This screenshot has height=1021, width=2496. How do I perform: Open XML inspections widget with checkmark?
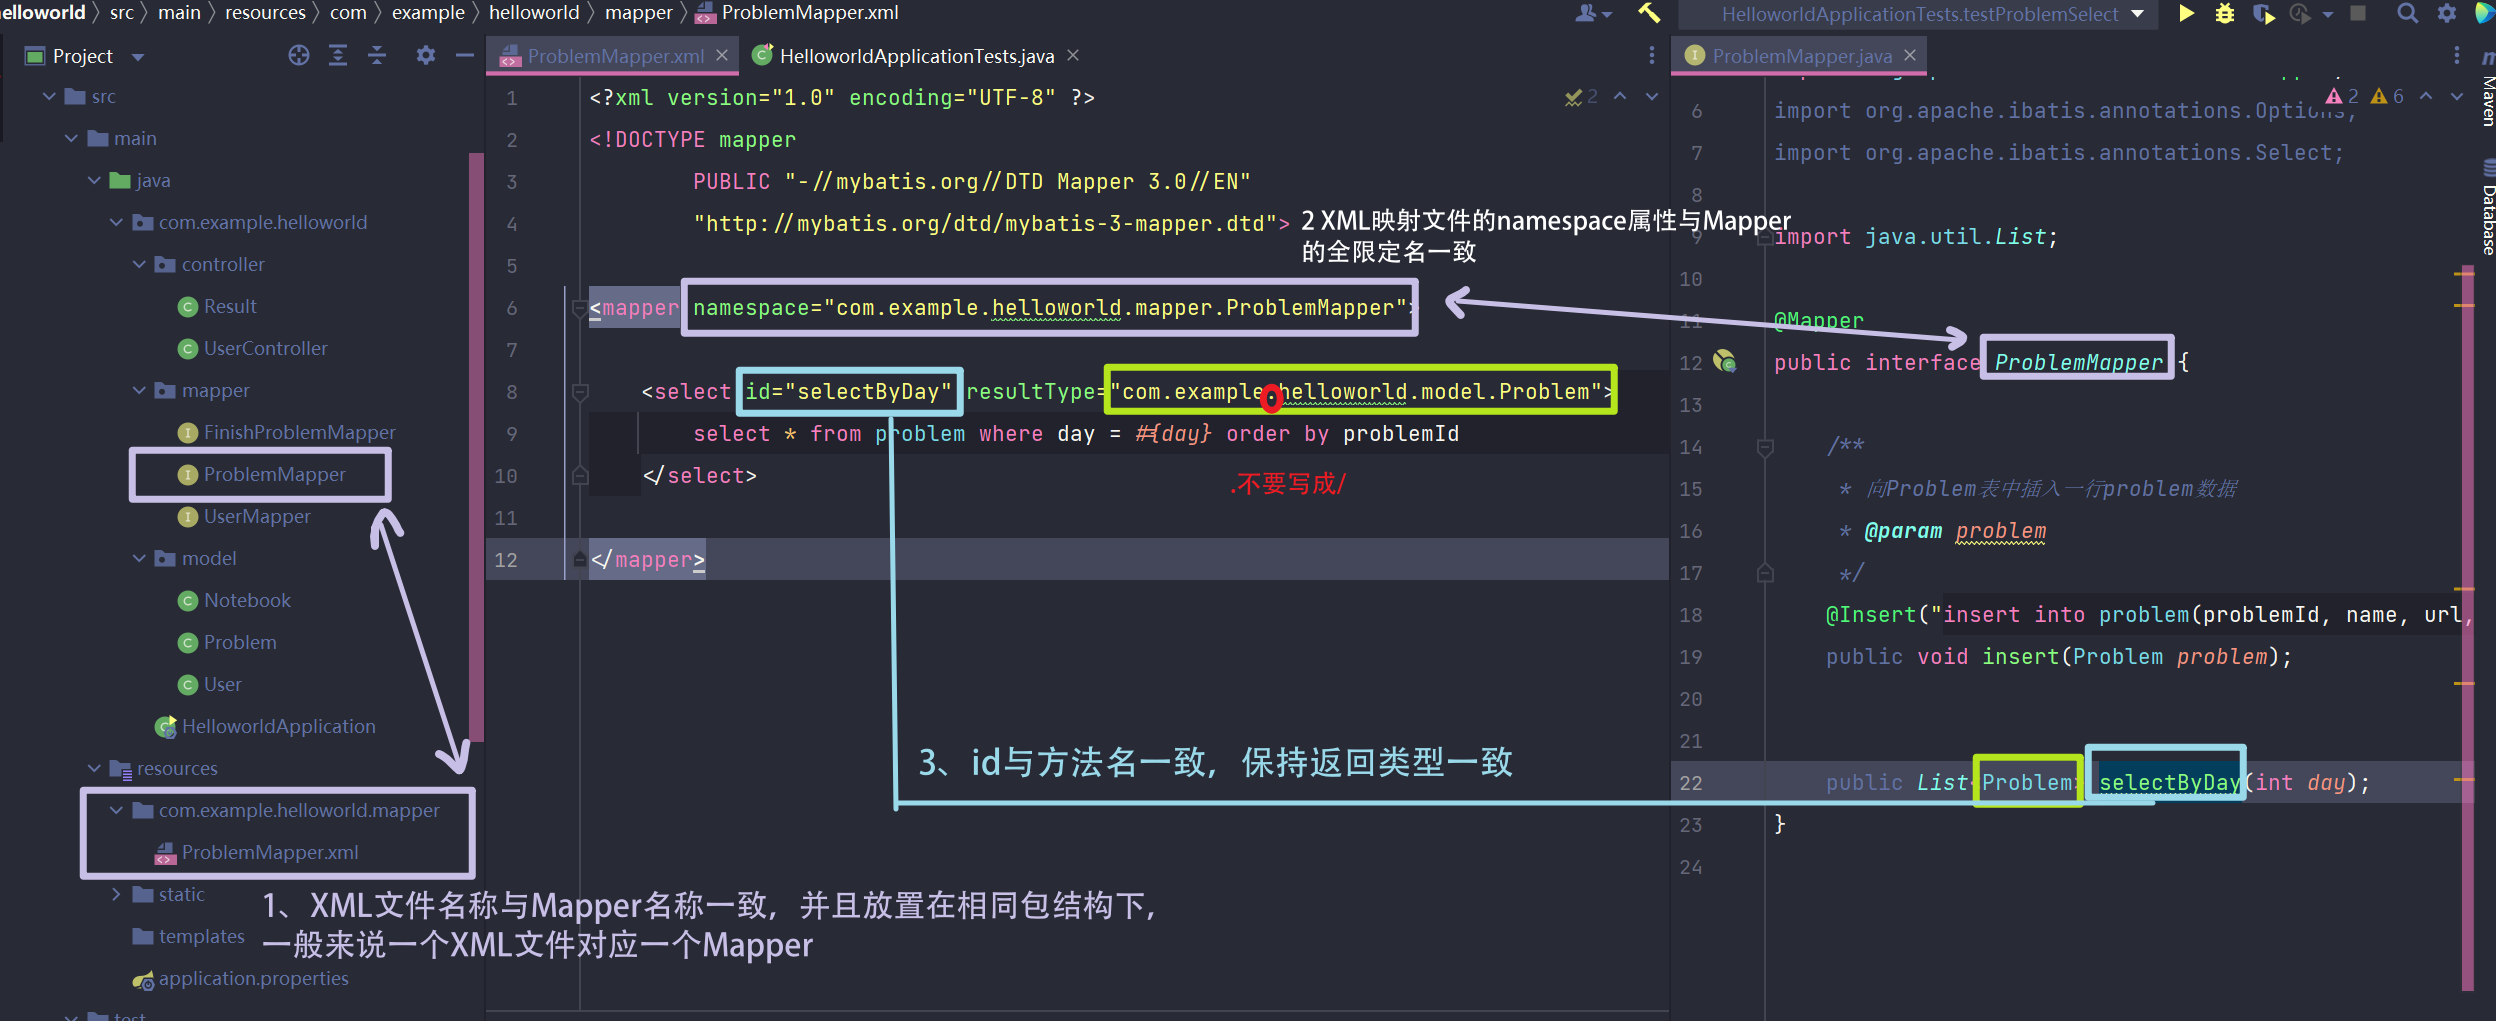(x=1581, y=97)
